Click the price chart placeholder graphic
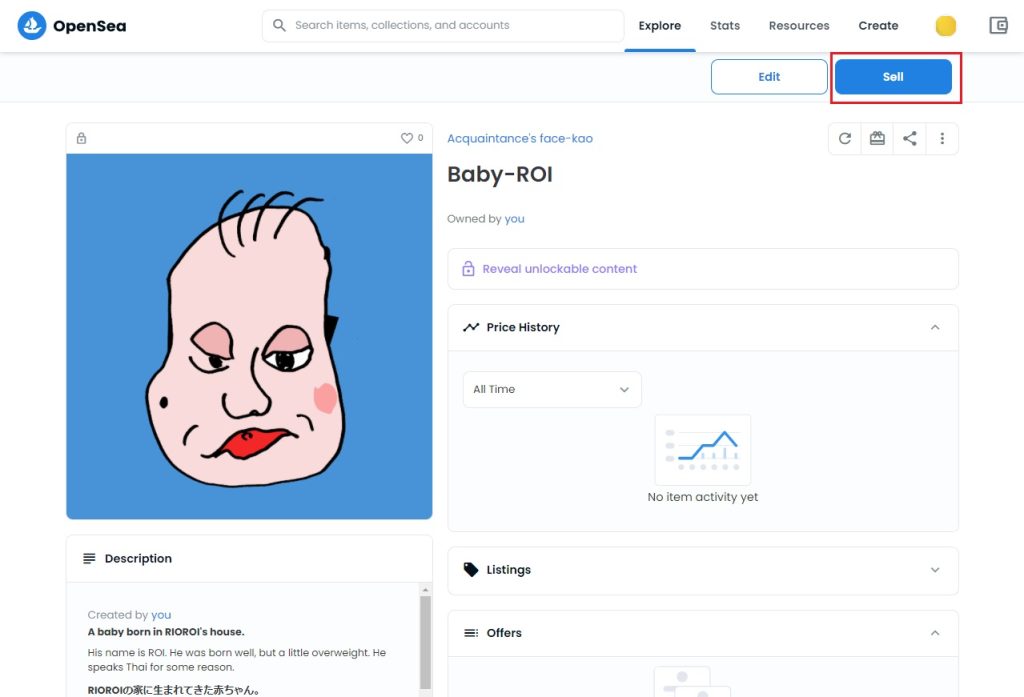This screenshot has height=697, width=1024. [703, 449]
